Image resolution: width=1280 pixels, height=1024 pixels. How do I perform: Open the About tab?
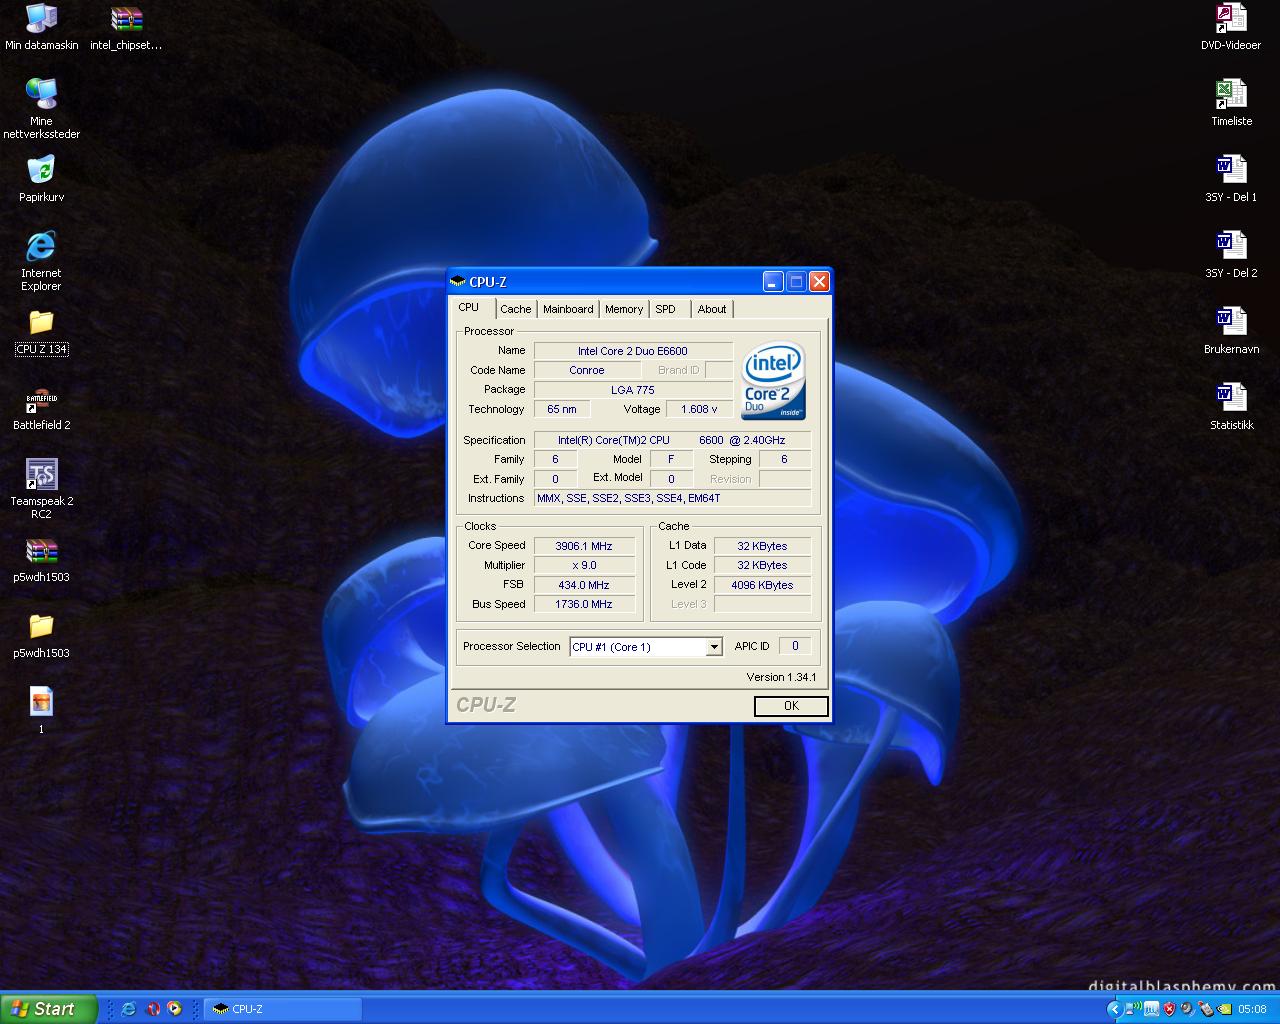coord(712,309)
